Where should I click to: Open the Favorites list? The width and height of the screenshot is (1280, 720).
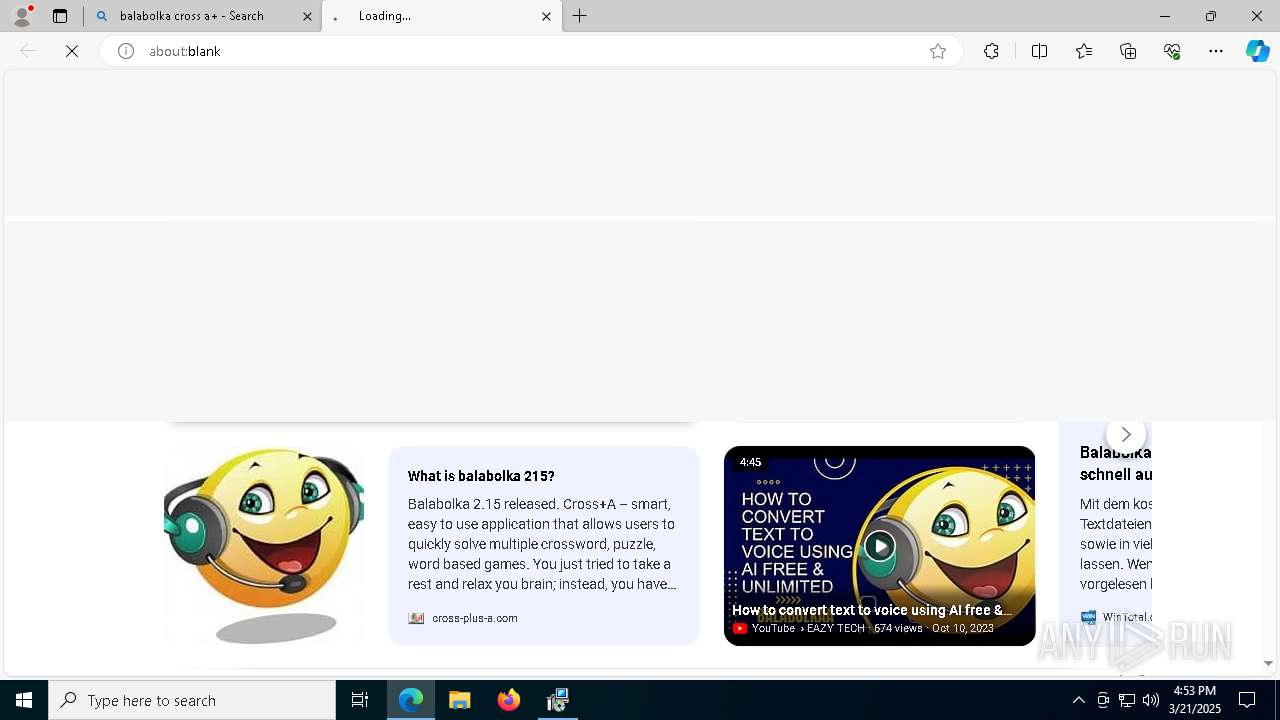tap(1084, 51)
